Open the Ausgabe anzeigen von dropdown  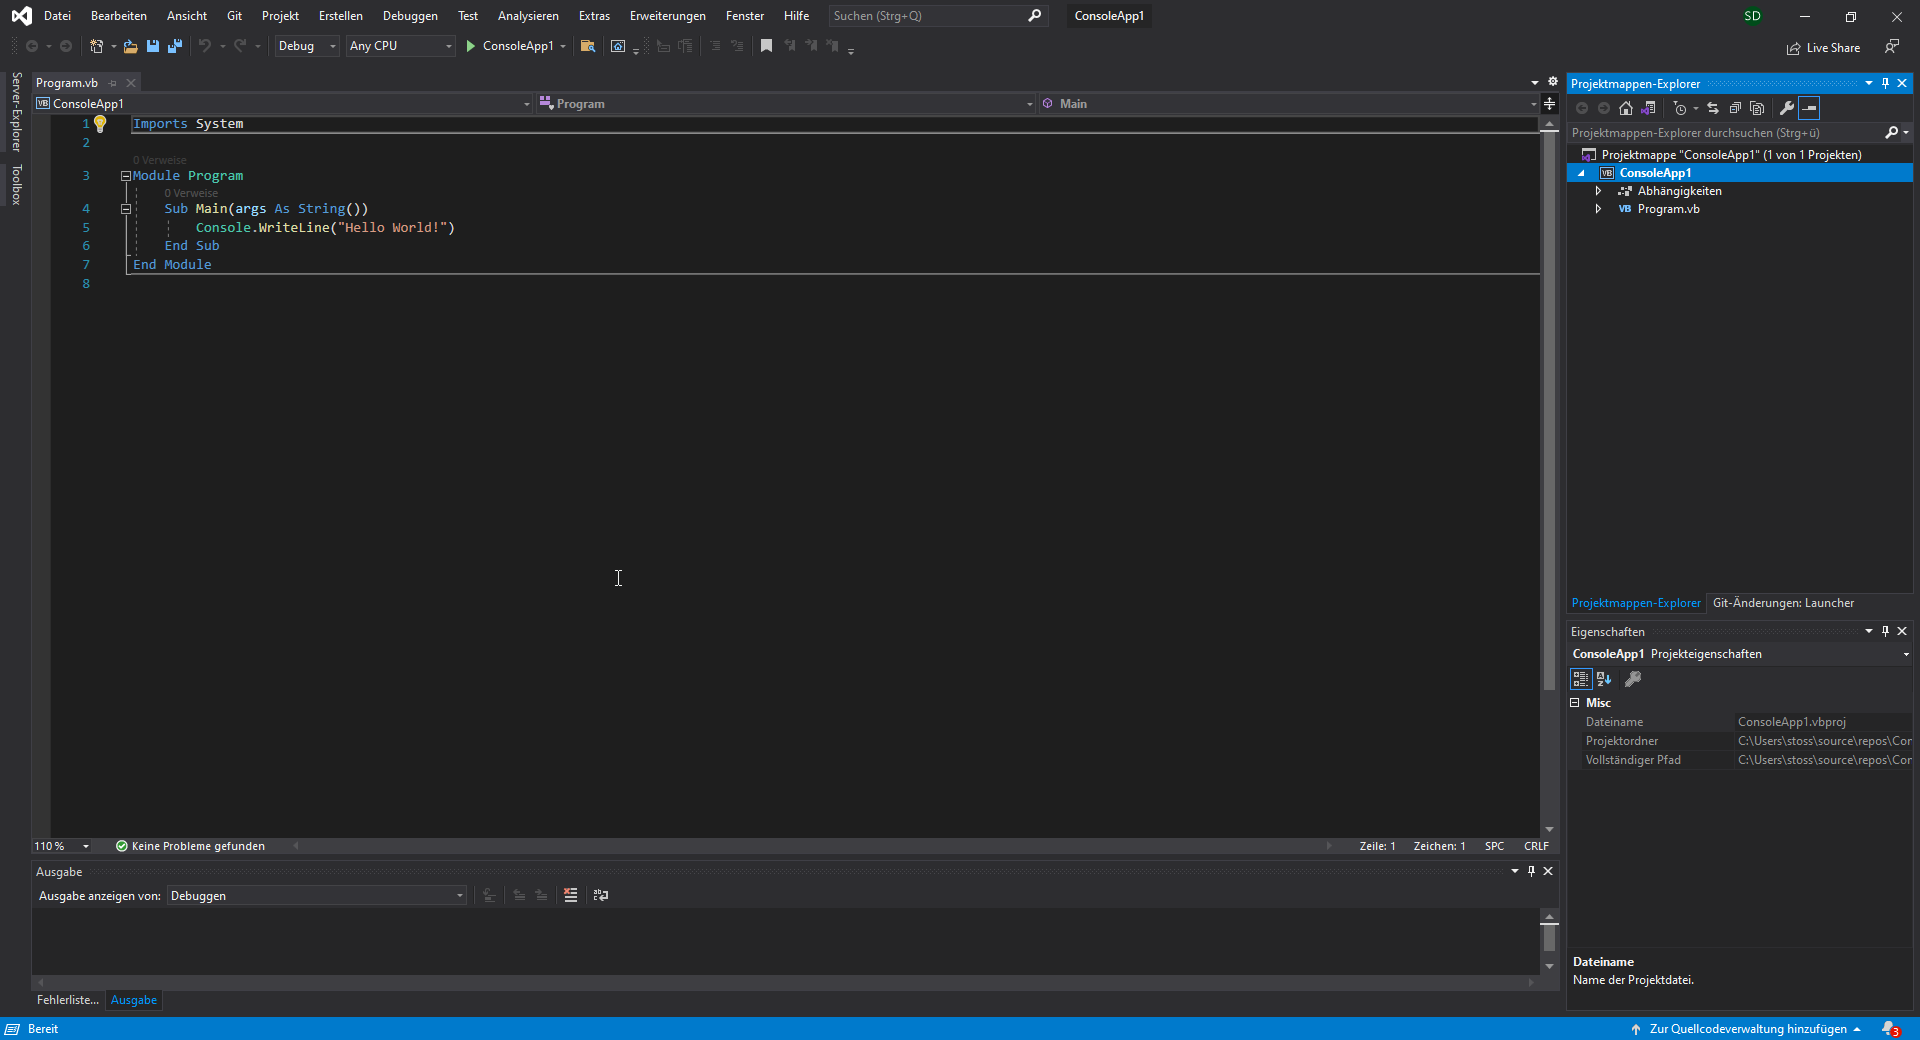(x=316, y=896)
